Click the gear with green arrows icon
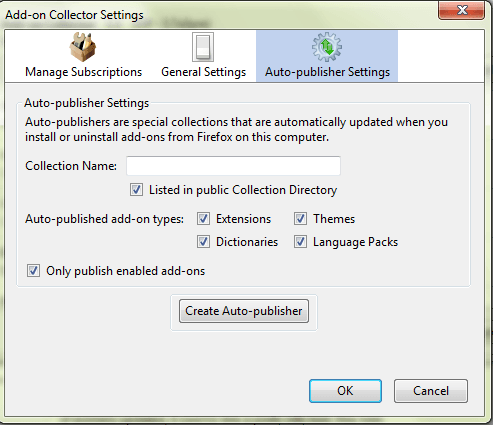The image size is (493, 425). coord(327,47)
